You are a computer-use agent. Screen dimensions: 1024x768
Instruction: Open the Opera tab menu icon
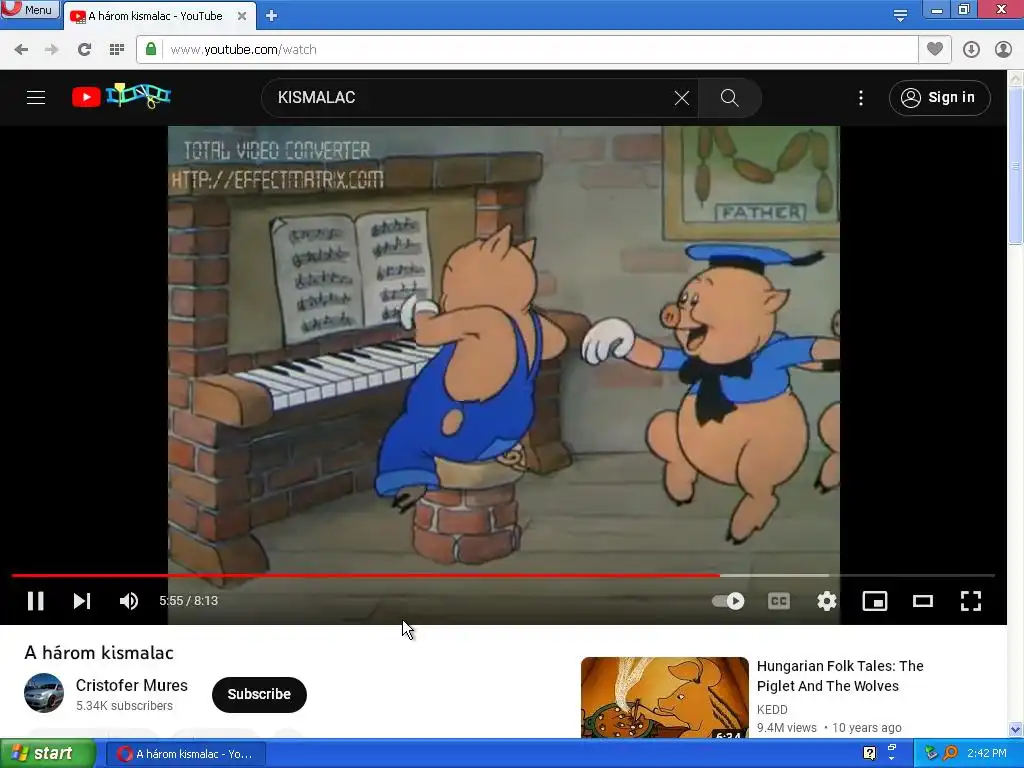pos(900,15)
